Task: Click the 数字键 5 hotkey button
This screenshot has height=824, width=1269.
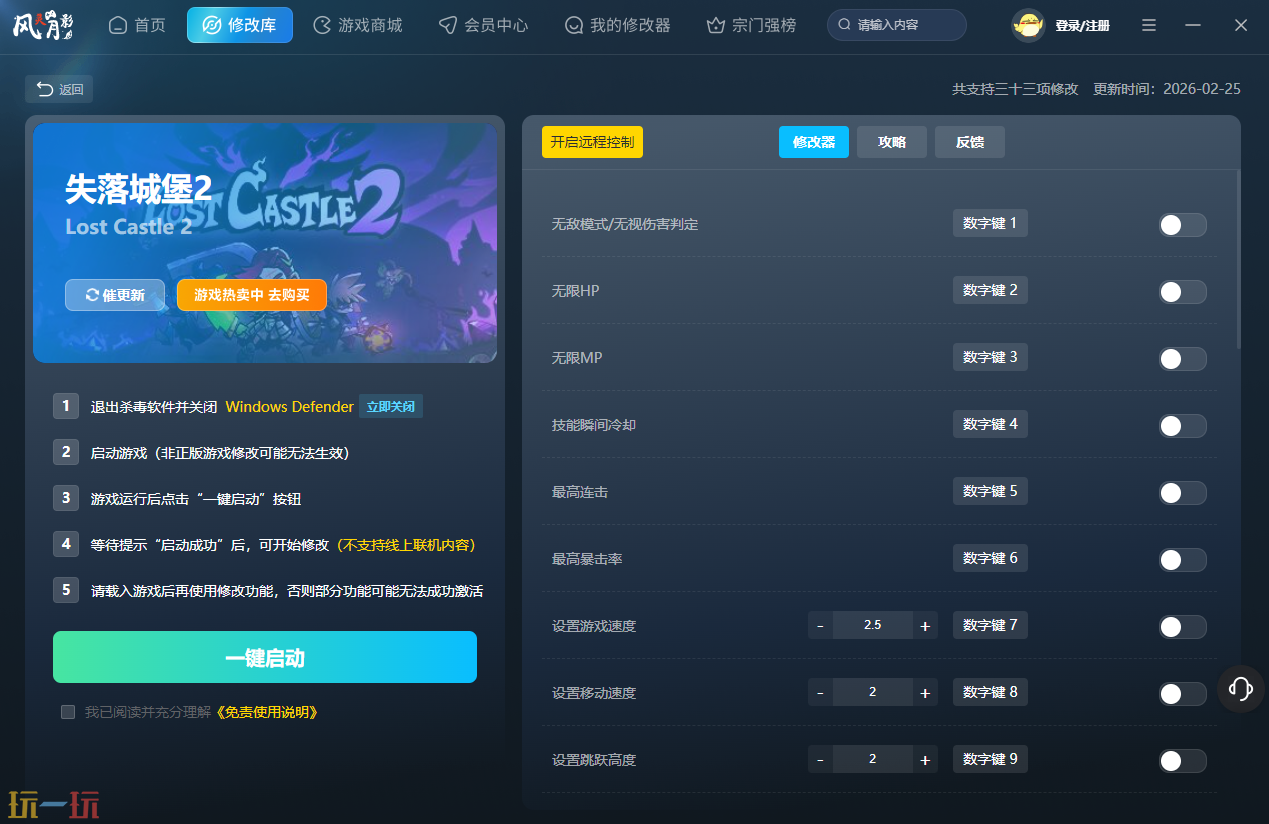Action: (990, 491)
